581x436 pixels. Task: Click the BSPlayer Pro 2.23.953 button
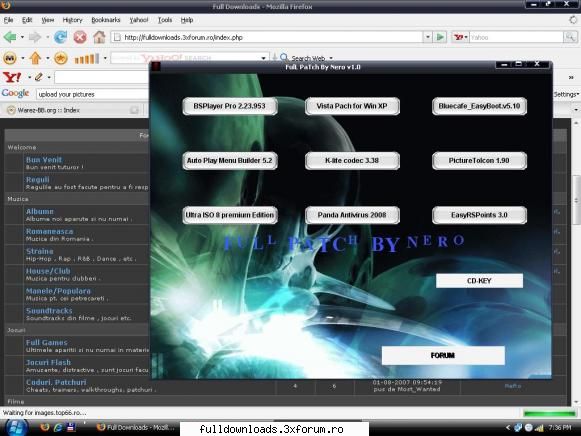tap(230, 106)
